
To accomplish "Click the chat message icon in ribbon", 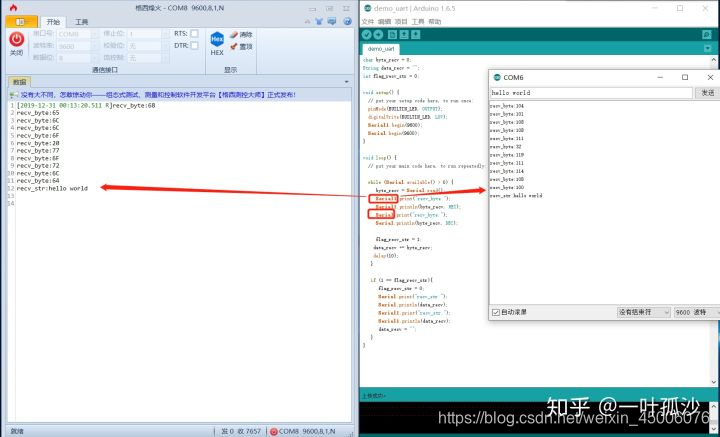I will (332, 21).
